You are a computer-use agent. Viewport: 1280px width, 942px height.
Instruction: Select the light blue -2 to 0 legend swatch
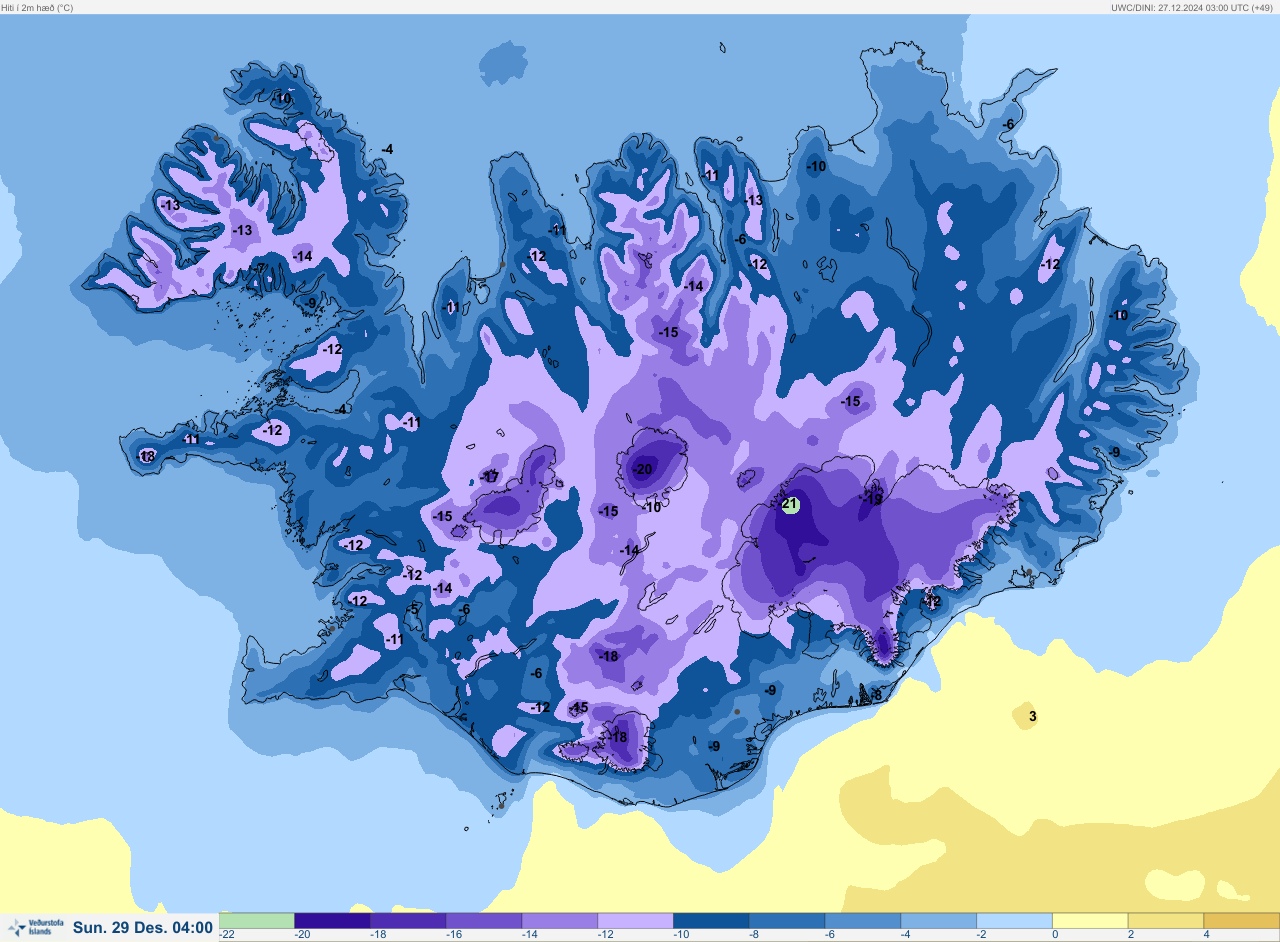[x=1014, y=920]
